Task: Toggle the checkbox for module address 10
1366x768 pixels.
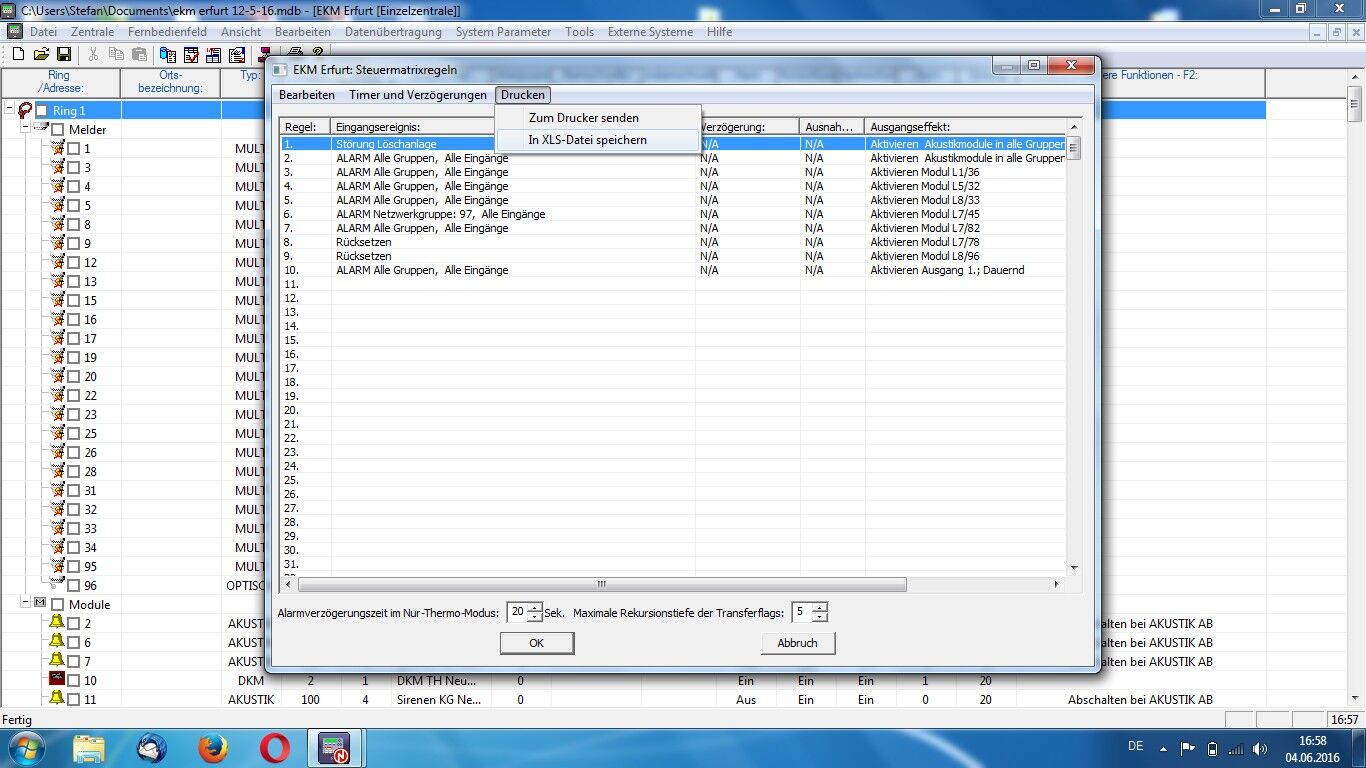Action: pyautogui.click(x=74, y=681)
